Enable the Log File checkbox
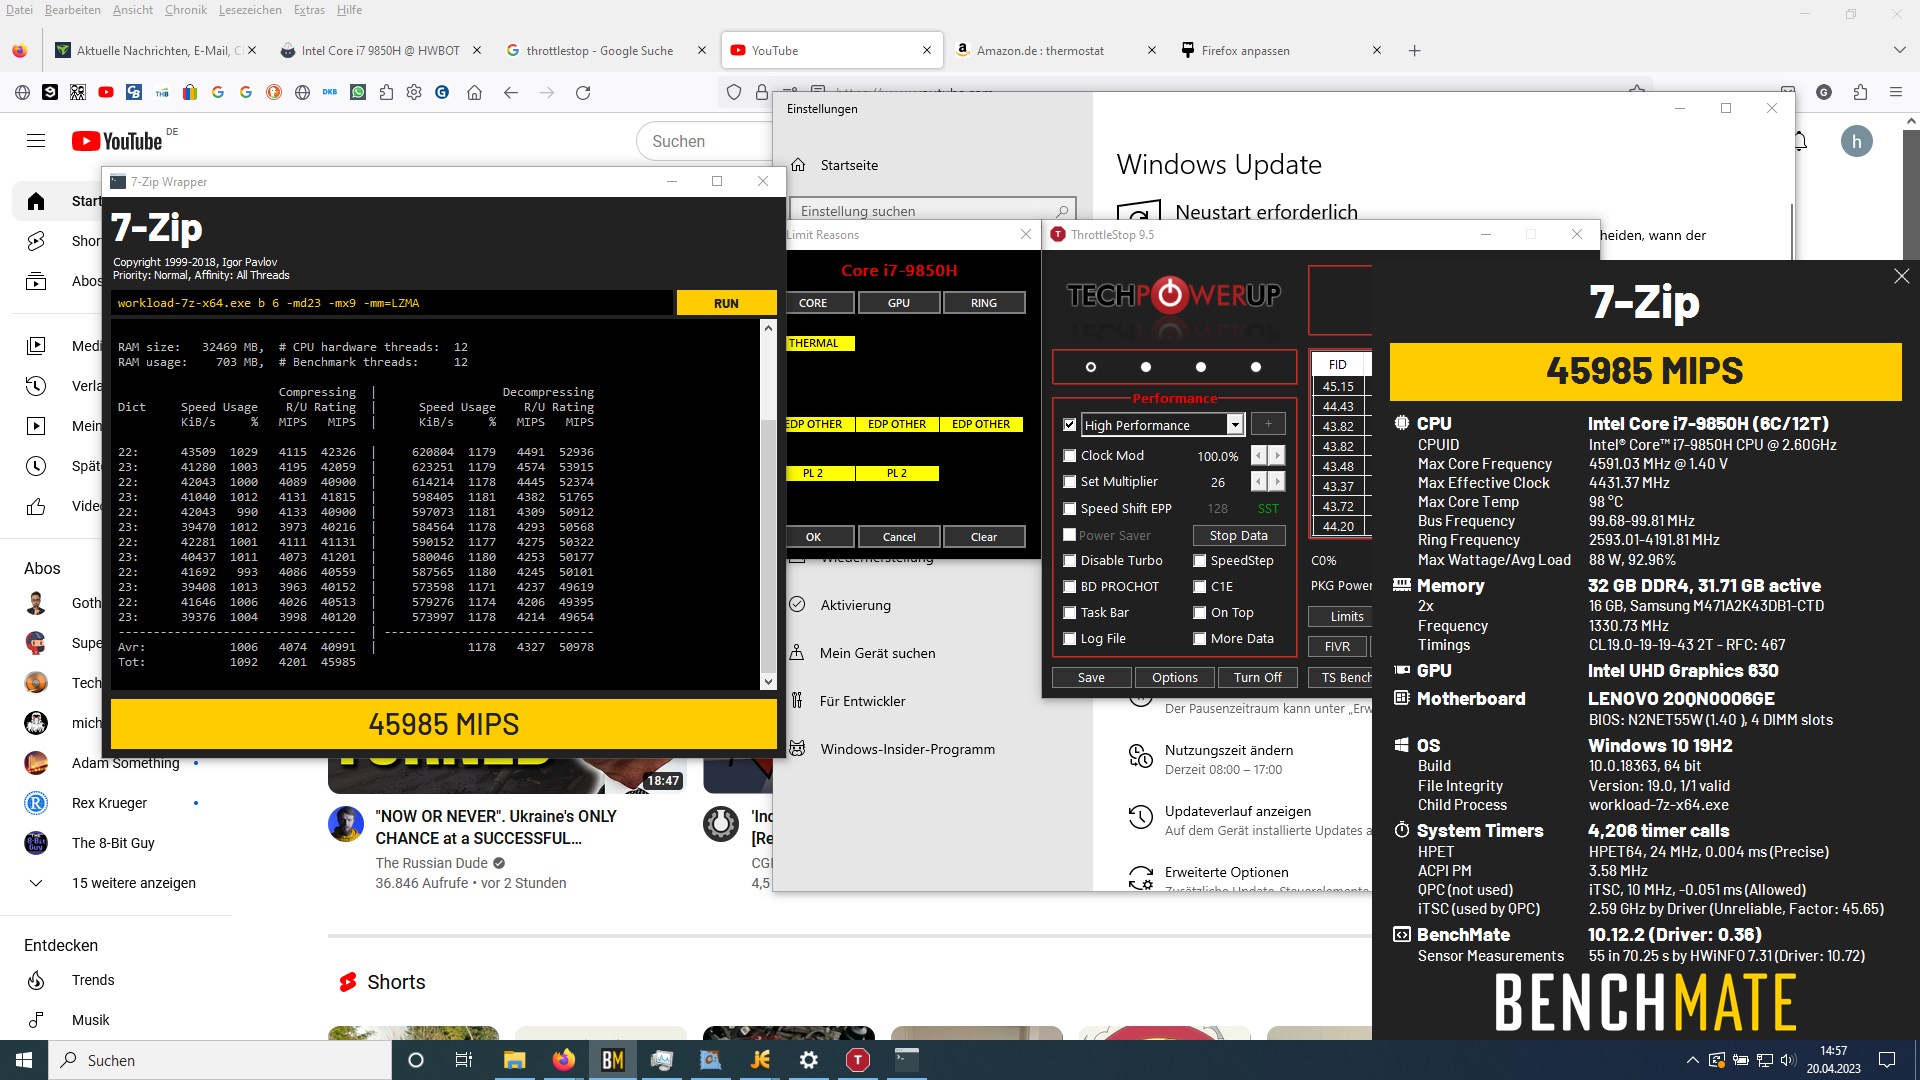 pyautogui.click(x=1069, y=638)
